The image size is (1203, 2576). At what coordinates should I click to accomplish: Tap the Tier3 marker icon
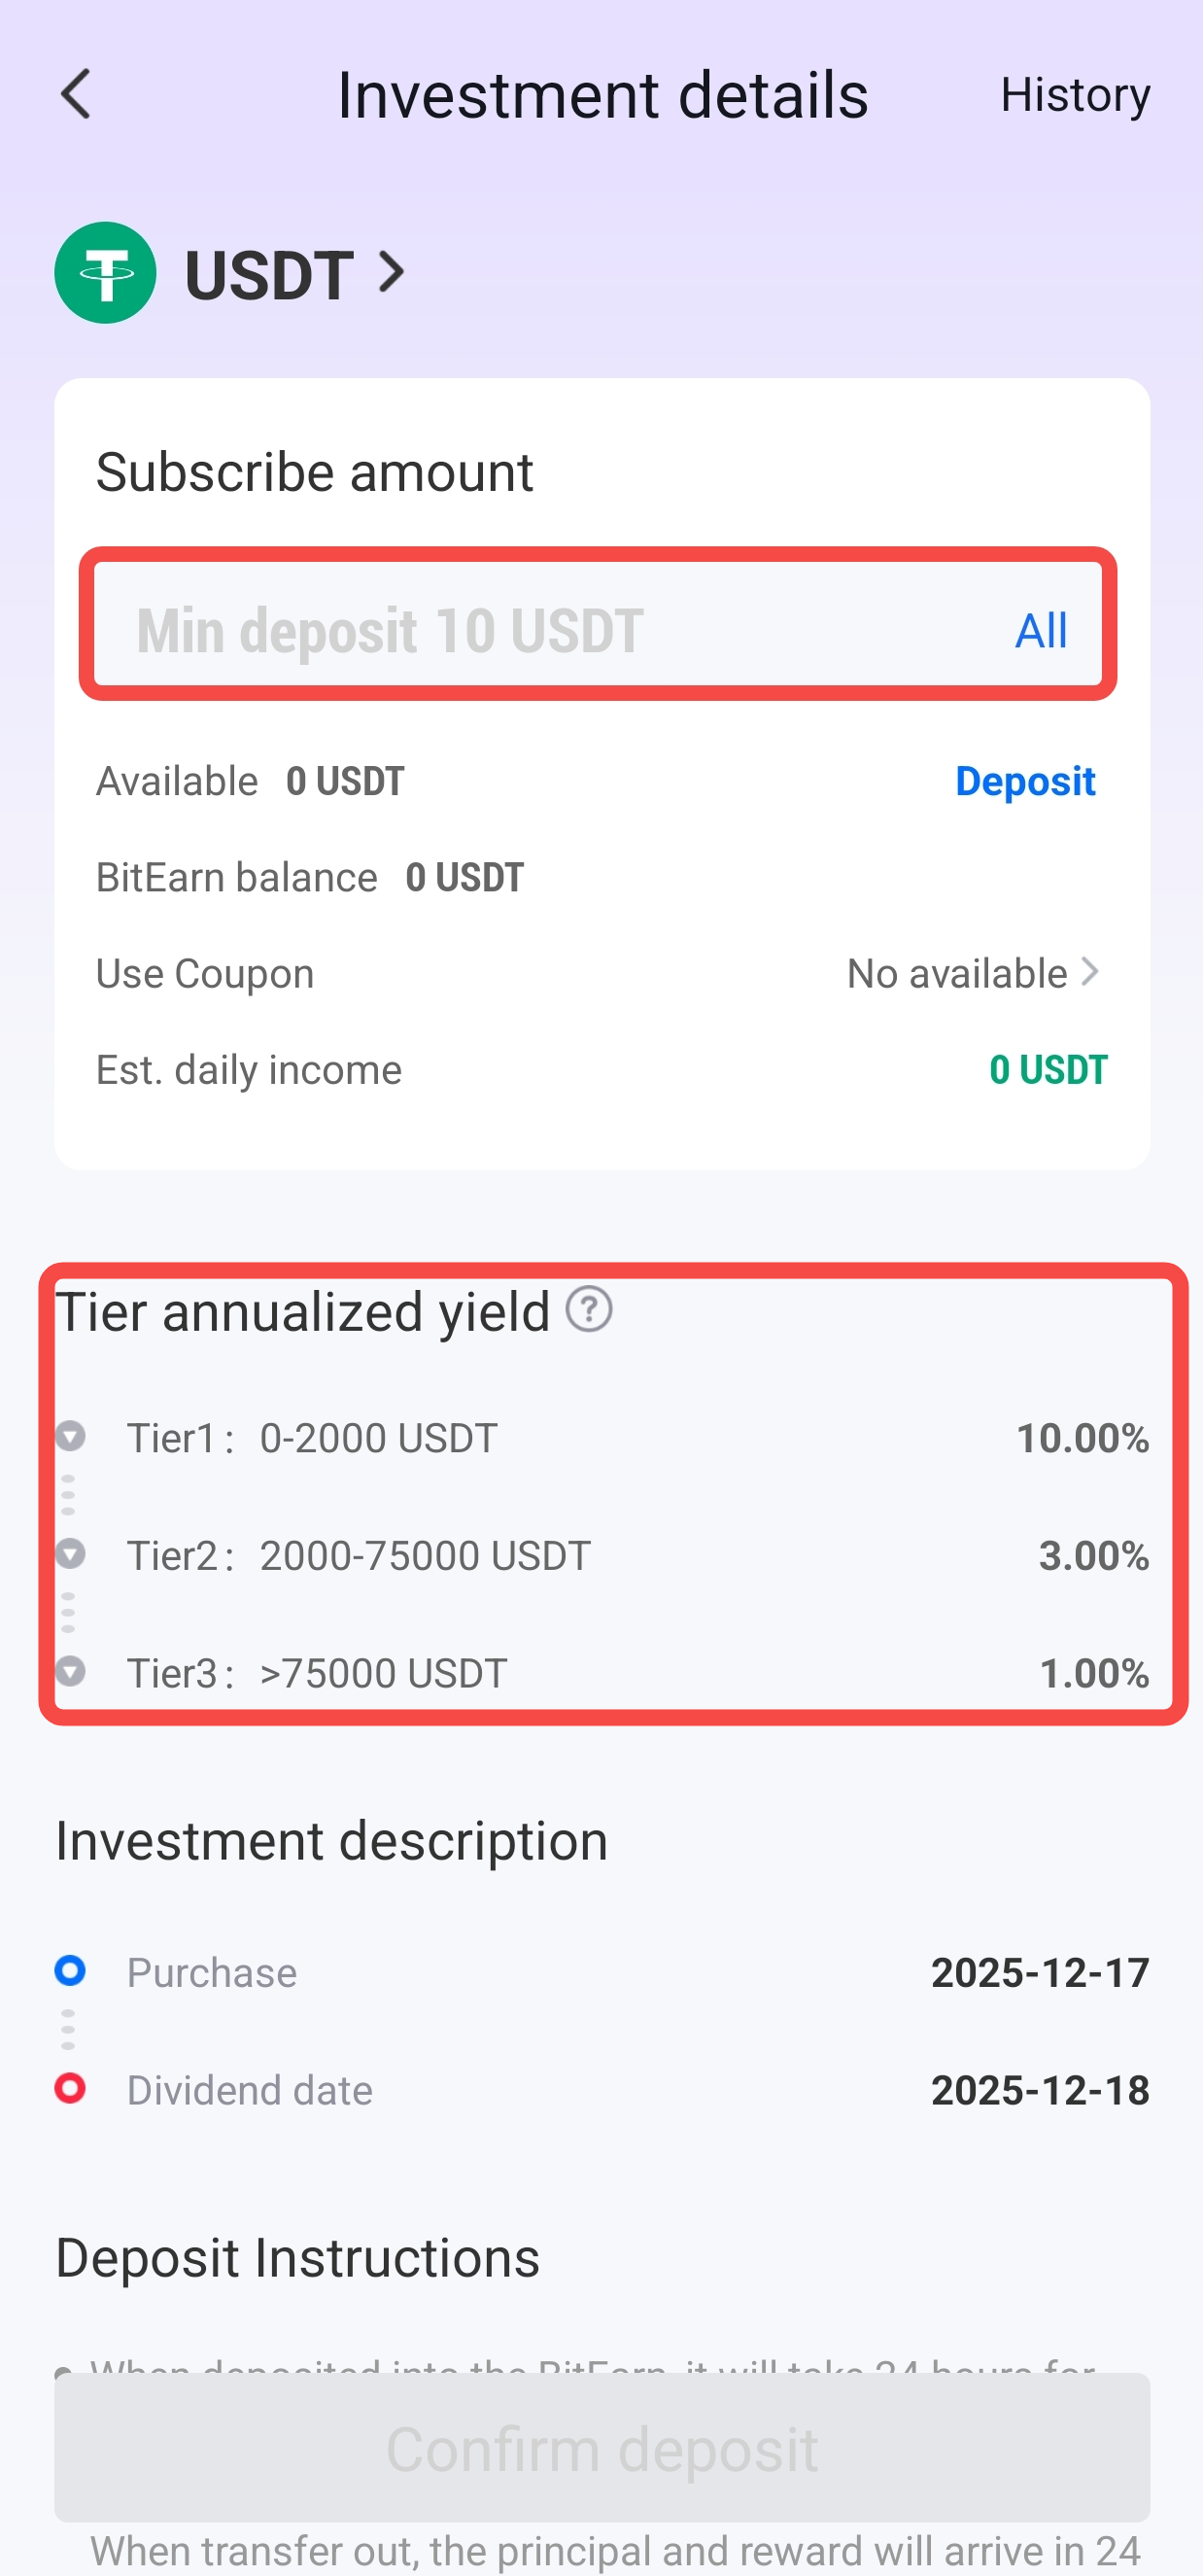70,1671
